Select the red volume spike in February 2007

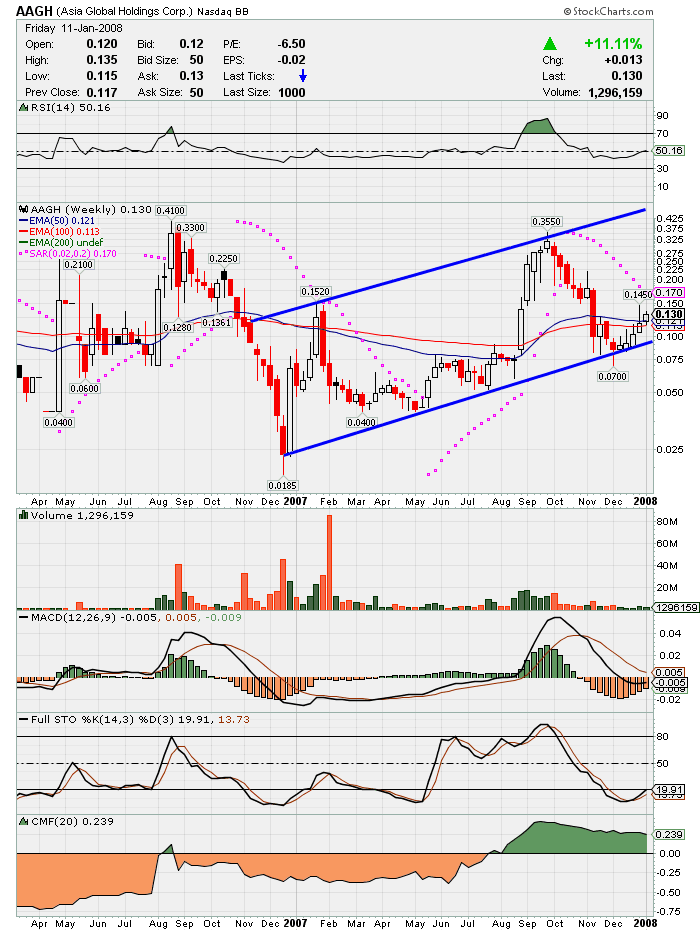[328, 559]
